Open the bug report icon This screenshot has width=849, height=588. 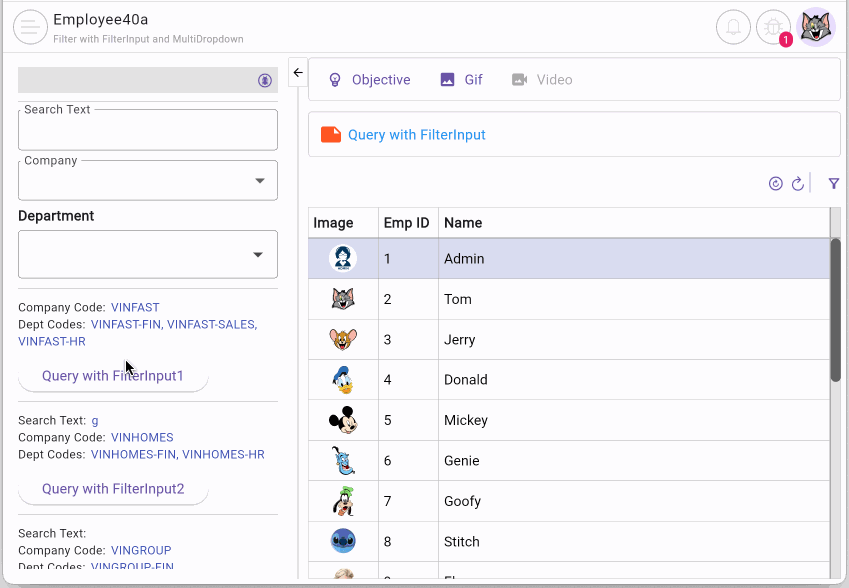[773, 27]
